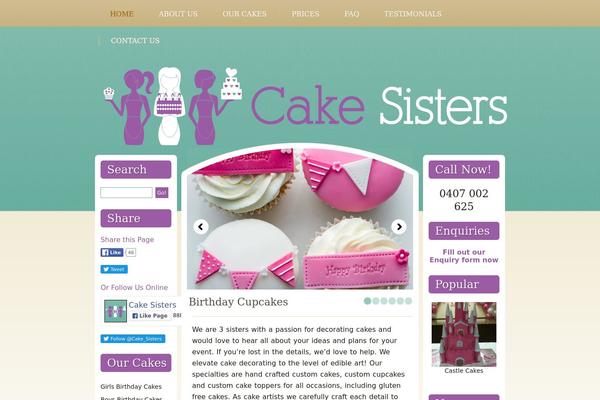Focus the search text field

pyautogui.click(x=126, y=193)
